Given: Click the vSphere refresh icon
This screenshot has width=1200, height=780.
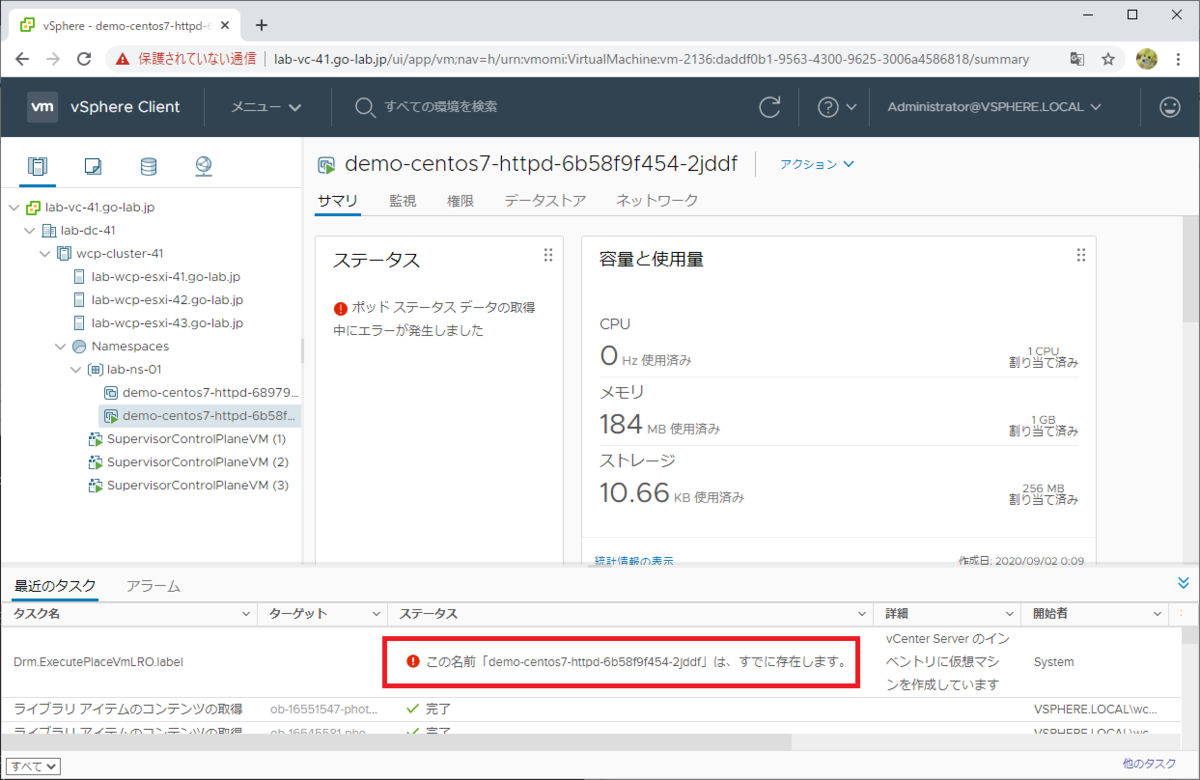Looking at the screenshot, I should [770, 107].
